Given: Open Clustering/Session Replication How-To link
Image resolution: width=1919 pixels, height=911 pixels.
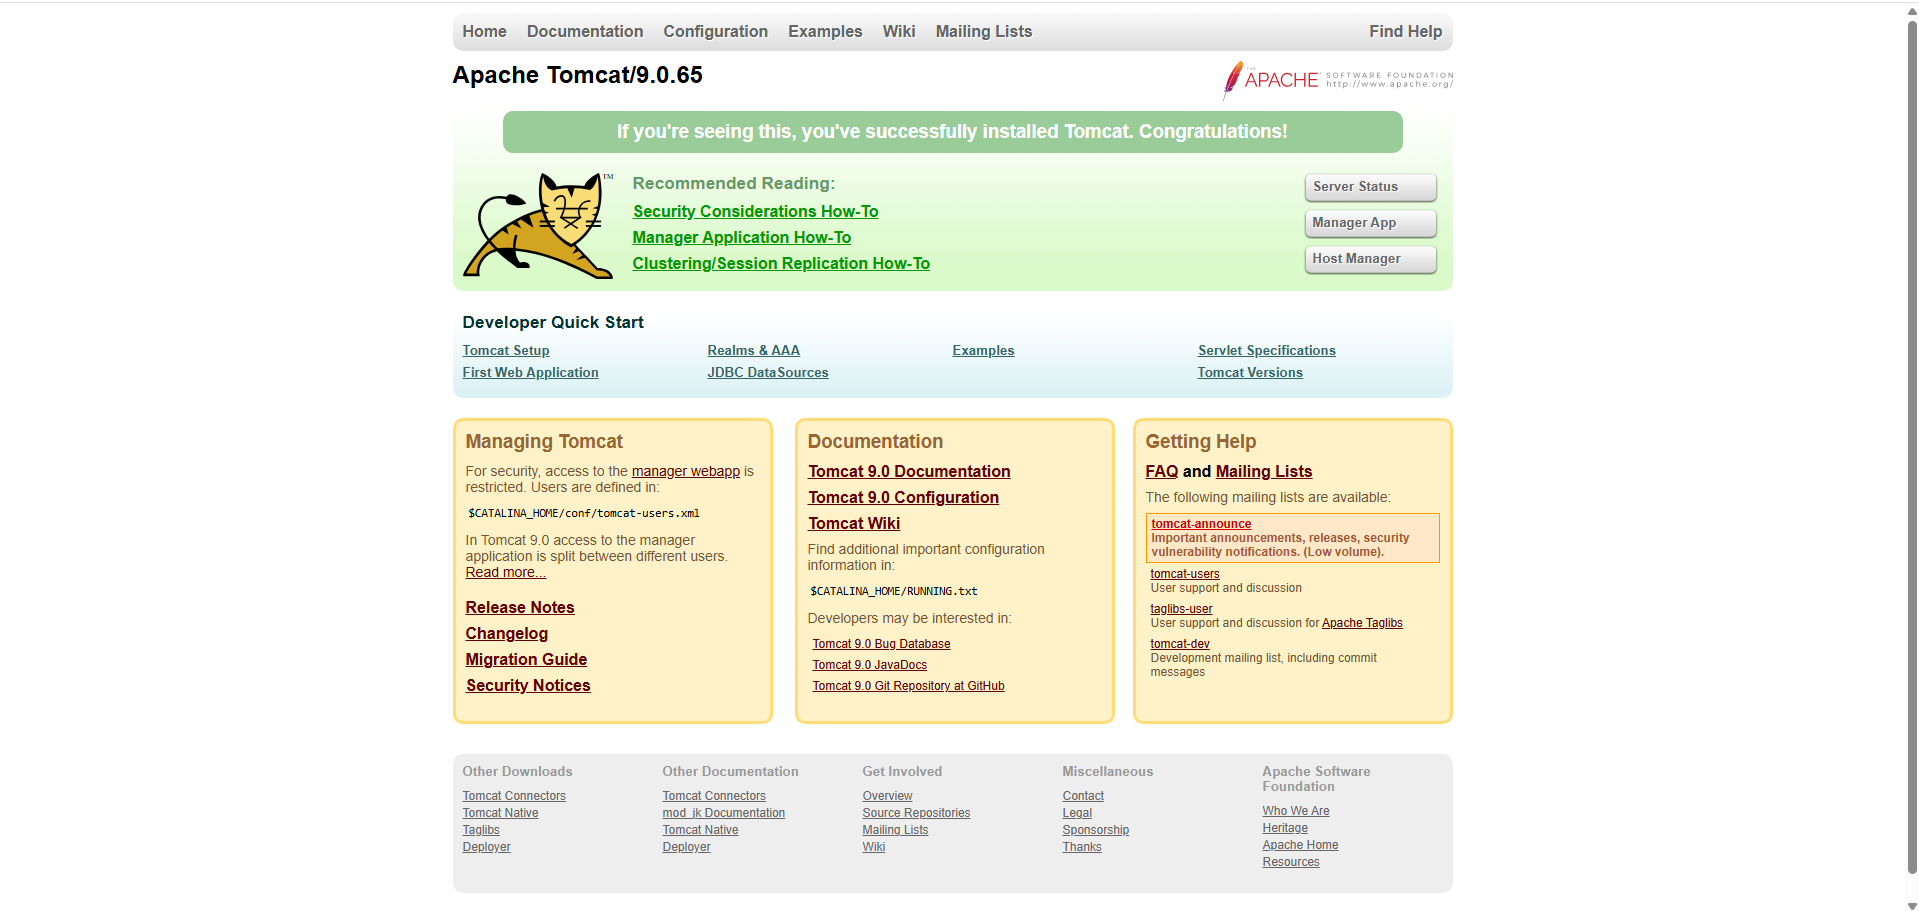Looking at the screenshot, I should coord(781,264).
